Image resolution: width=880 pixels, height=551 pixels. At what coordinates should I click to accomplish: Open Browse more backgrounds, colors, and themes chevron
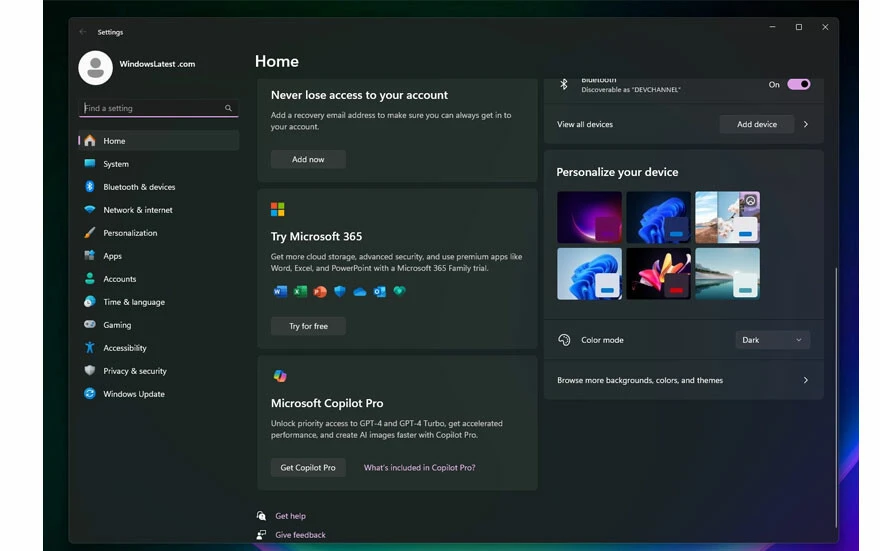(806, 380)
